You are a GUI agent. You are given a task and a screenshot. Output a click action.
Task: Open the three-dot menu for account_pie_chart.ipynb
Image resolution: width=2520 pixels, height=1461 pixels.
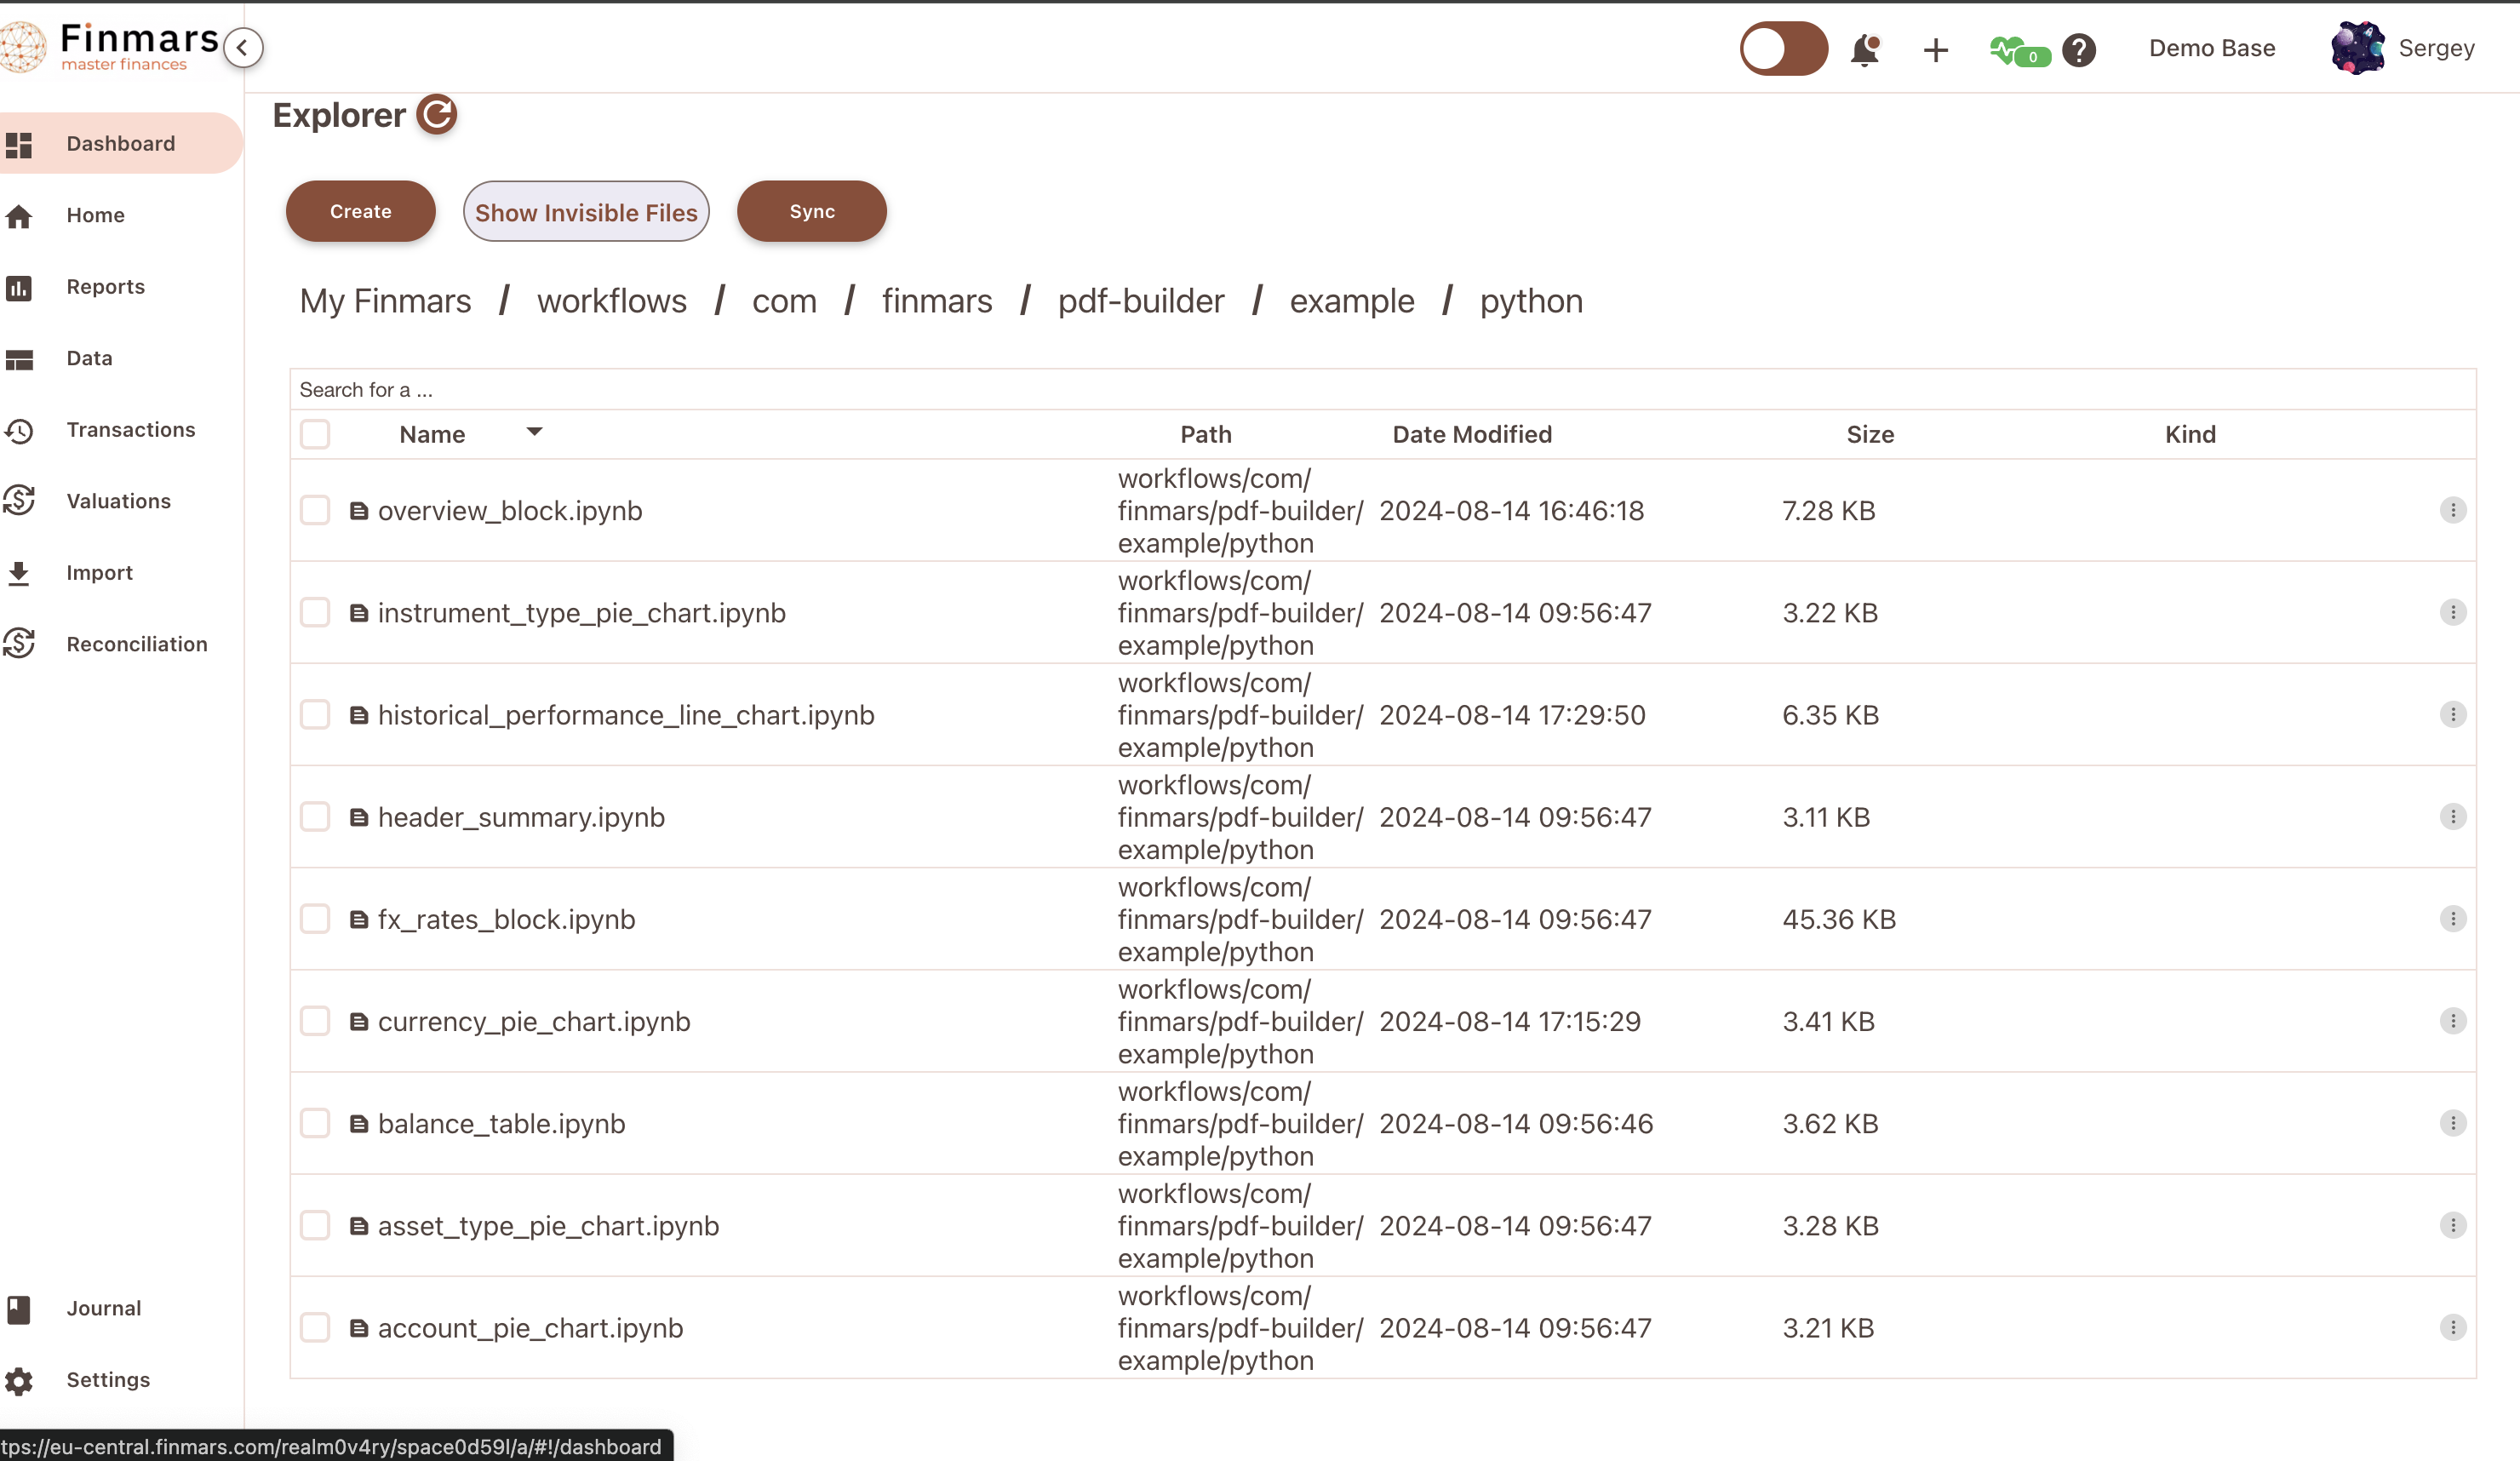click(x=2452, y=1326)
